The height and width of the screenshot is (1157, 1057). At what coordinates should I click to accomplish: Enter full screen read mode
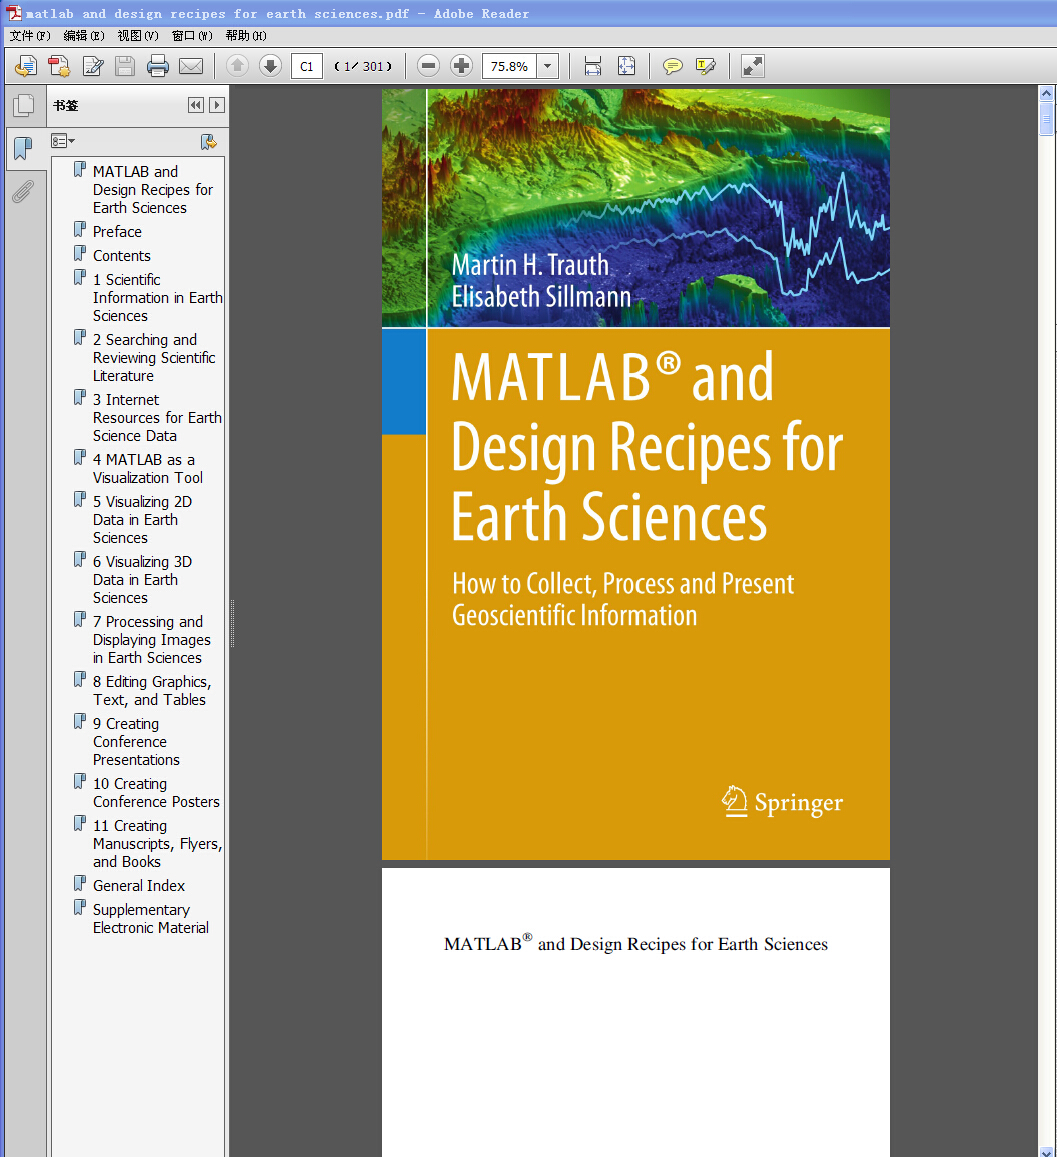pyautogui.click(x=753, y=67)
